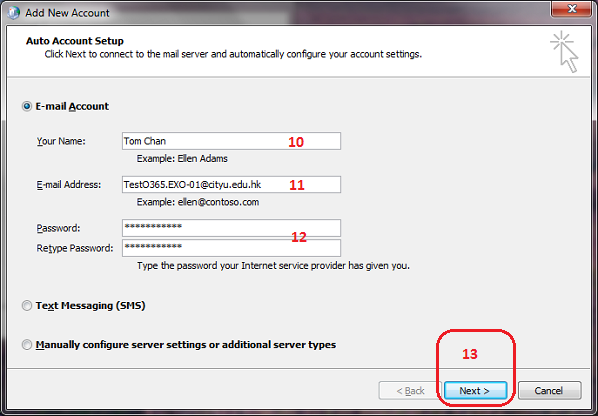Click the E-mail Address input field
The height and width of the screenshot is (416, 598).
tap(231, 185)
